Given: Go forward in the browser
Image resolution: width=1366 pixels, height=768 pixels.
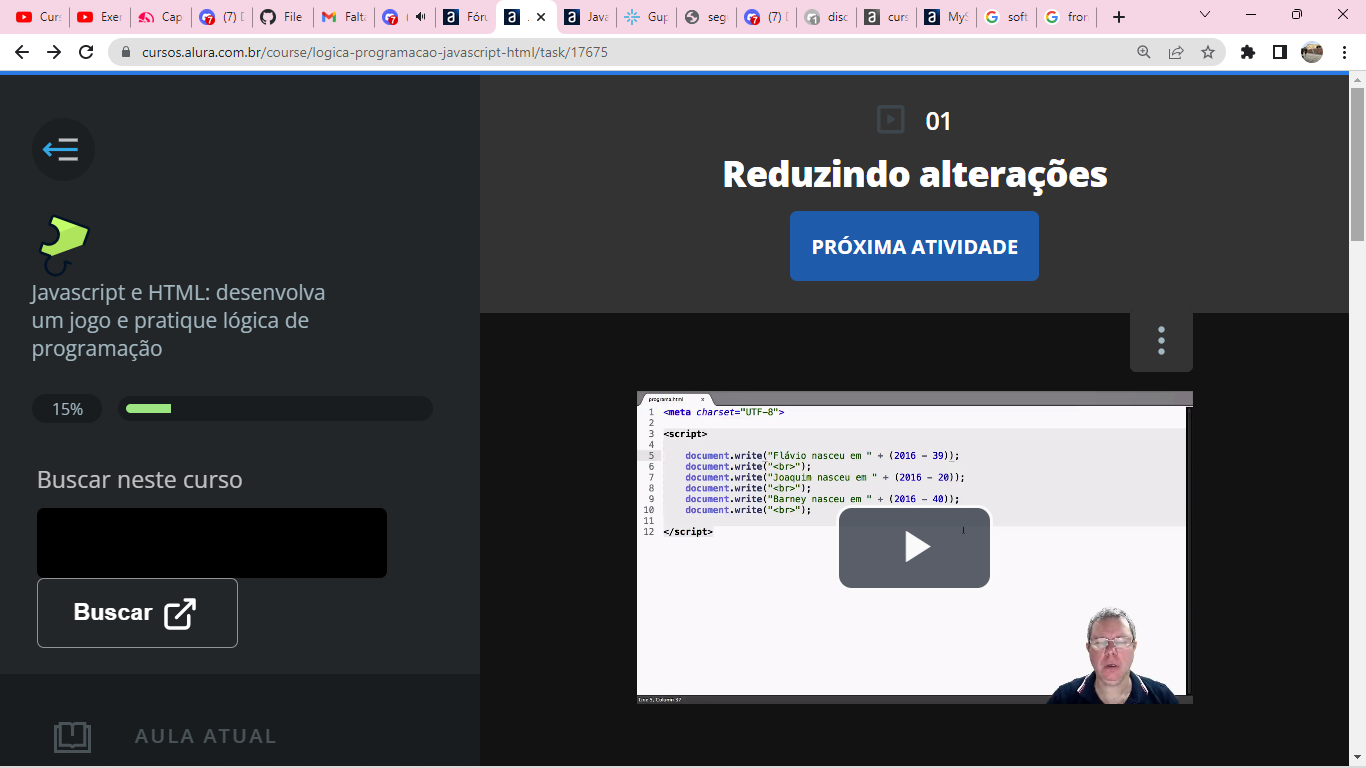Looking at the screenshot, I should (x=54, y=52).
